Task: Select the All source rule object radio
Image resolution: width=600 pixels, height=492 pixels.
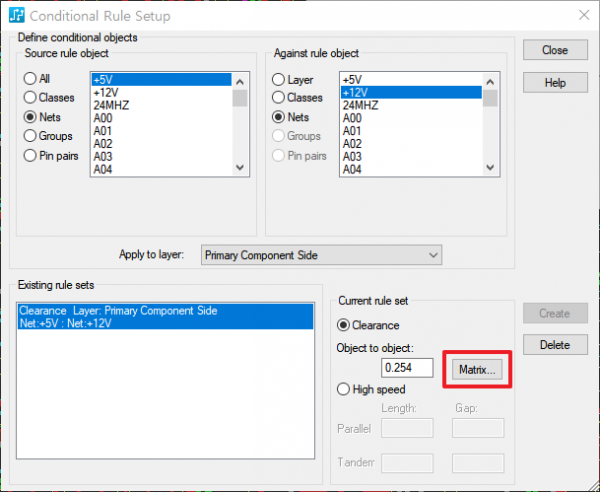Action: [31, 79]
